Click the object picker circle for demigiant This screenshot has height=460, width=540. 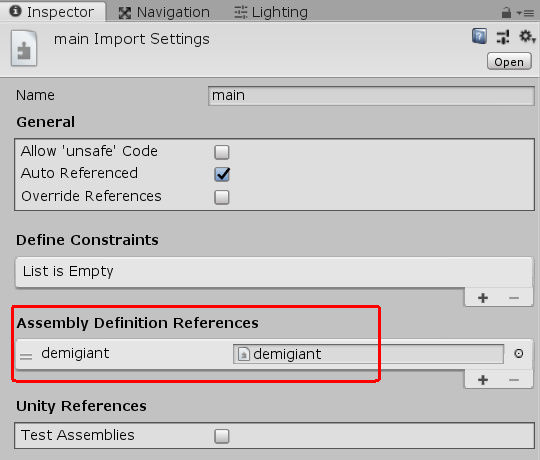tap(519, 354)
